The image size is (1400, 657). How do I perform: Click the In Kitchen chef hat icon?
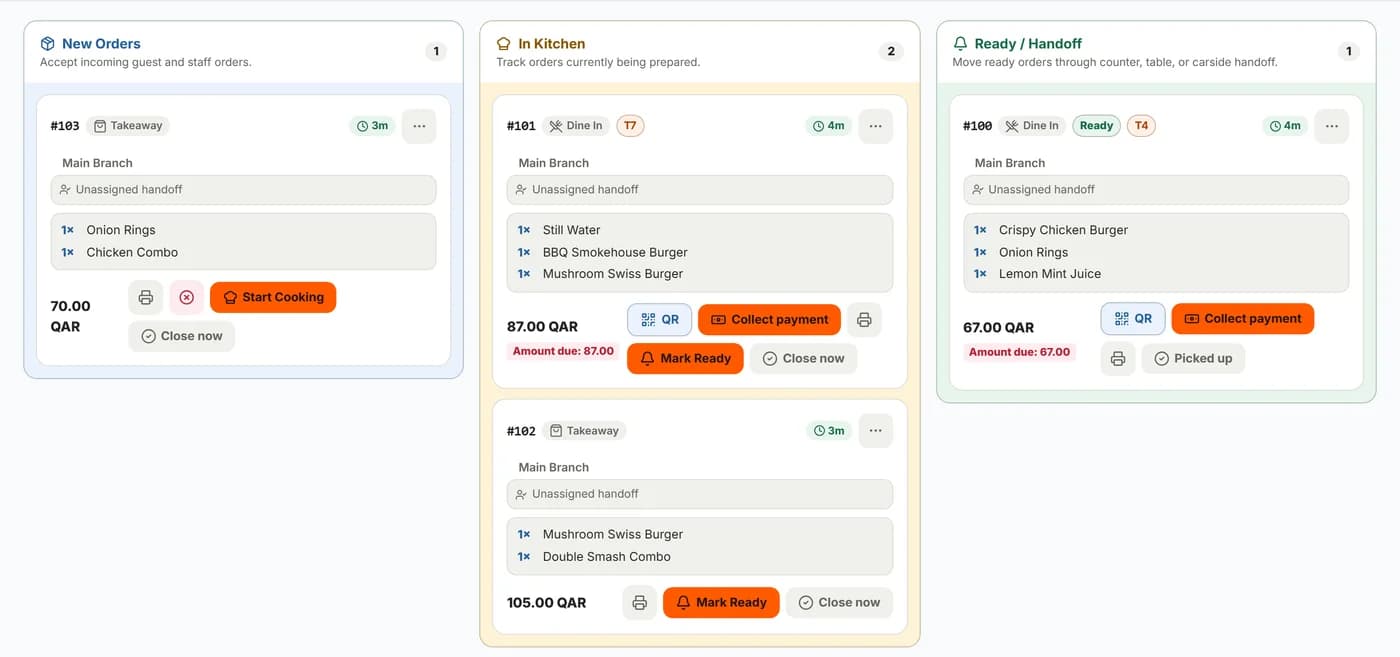click(x=503, y=44)
